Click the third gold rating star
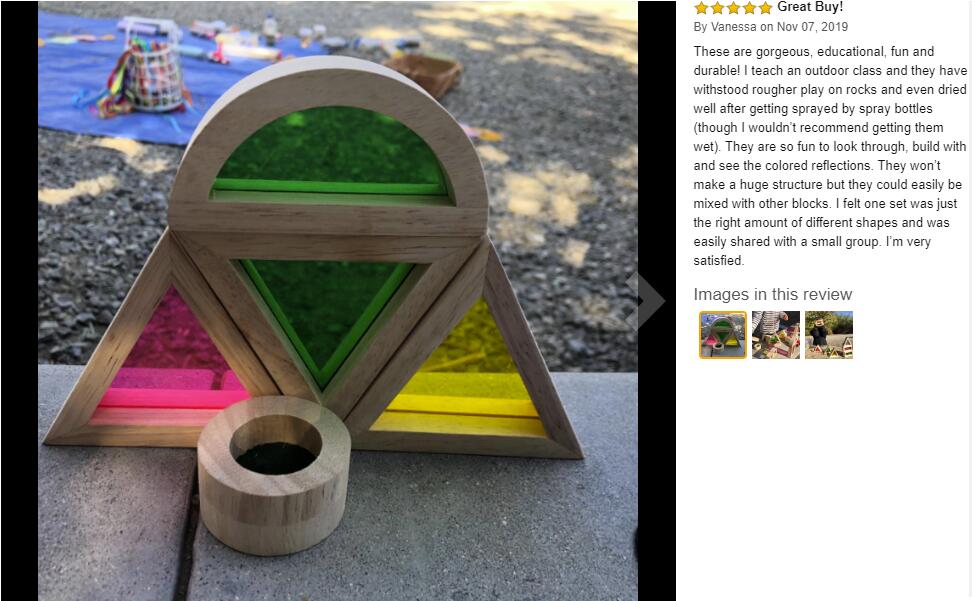The height and width of the screenshot is (601, 972). pos(733,7)
